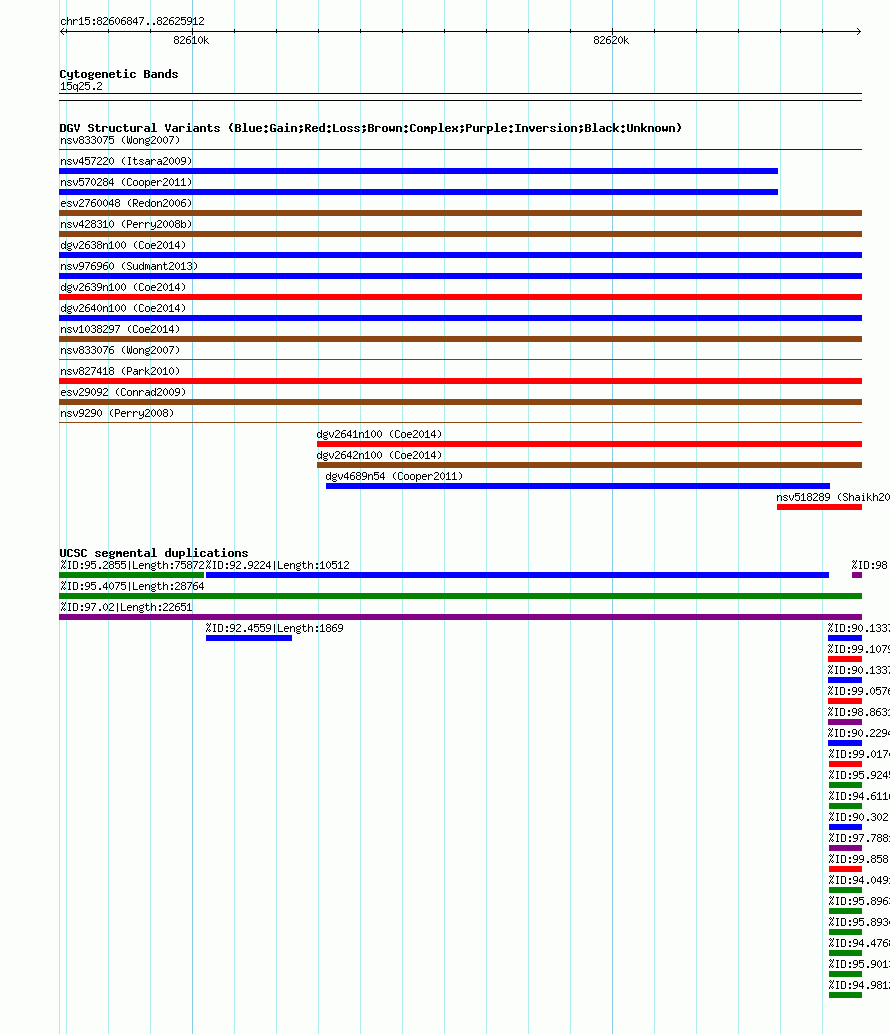Click the dgv2639n100 (Coe2014) red loss bar
The height and width of the screenshot is (1034, 890).
(x=460, y=297)
